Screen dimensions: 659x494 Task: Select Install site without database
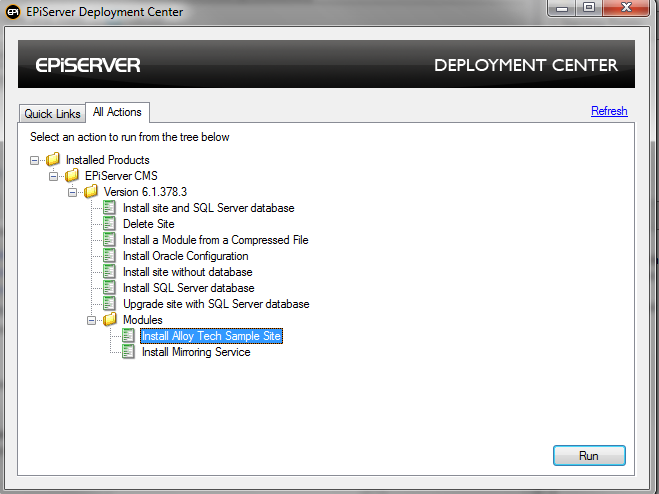pyautogui.click(x=187, y=272)
